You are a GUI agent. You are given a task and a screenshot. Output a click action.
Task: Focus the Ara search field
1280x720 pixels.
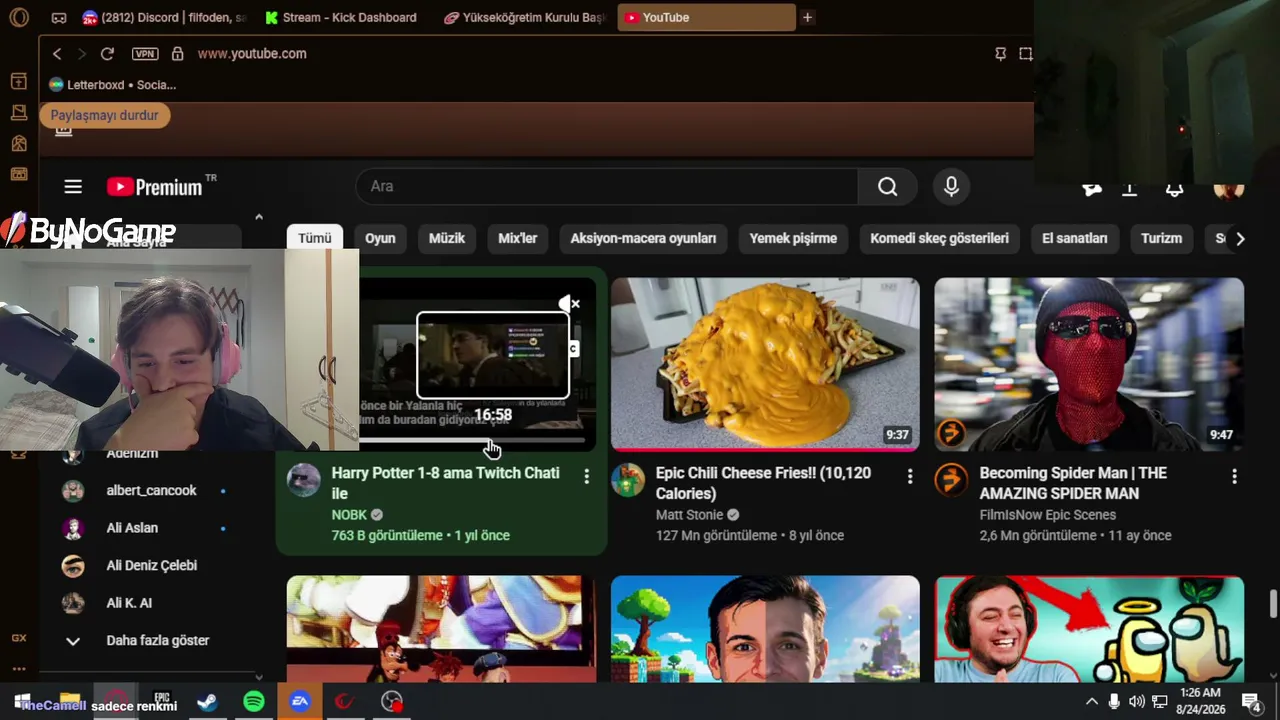point(607,187)
